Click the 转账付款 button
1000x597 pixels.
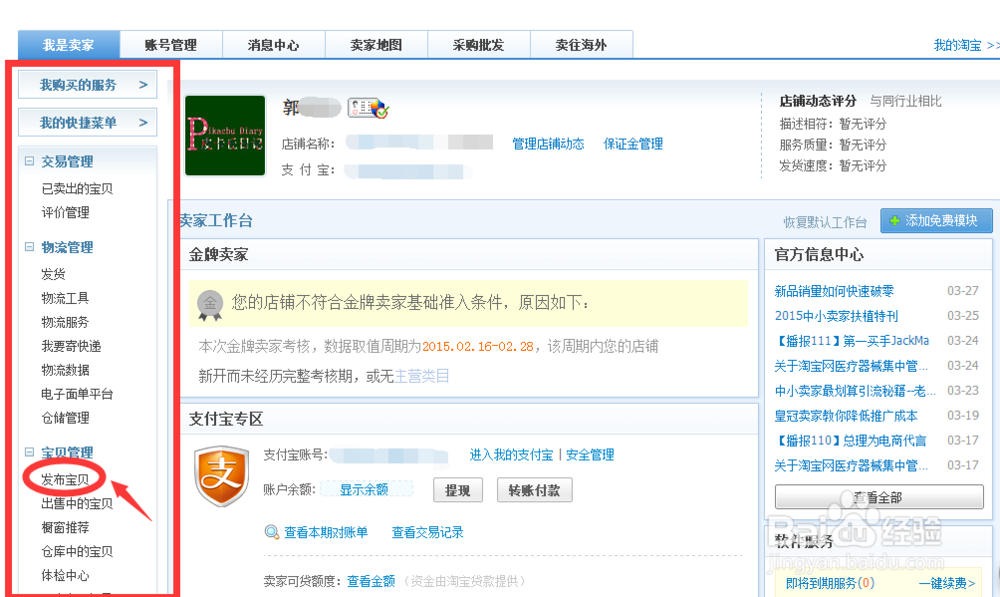534,490
